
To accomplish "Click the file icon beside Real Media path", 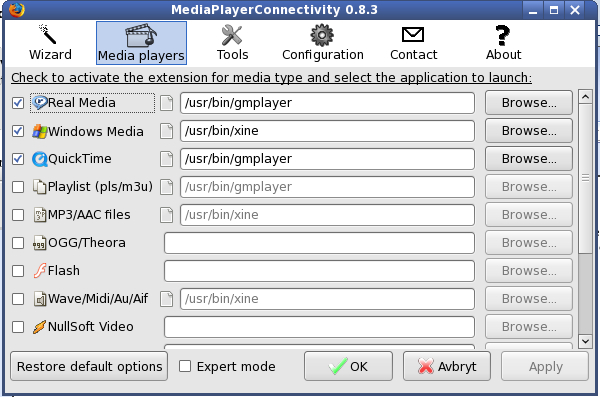I will click(x=166, y=103).
